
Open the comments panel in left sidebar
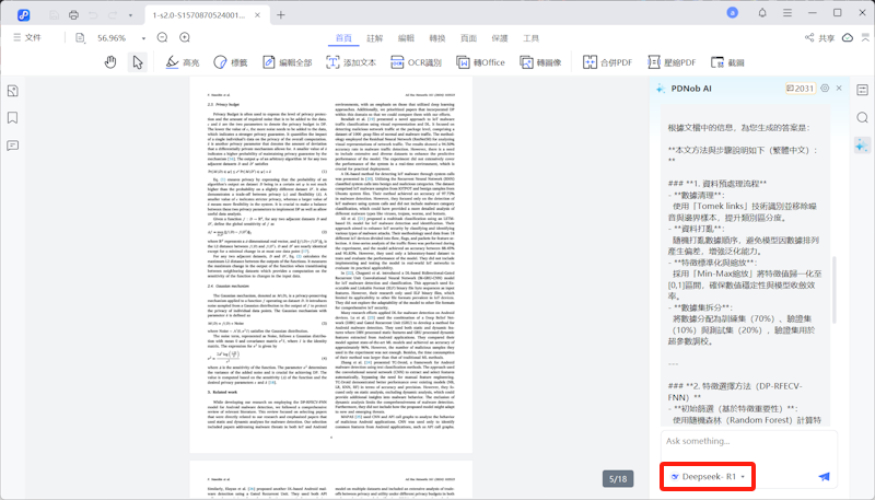pos(12,145)
